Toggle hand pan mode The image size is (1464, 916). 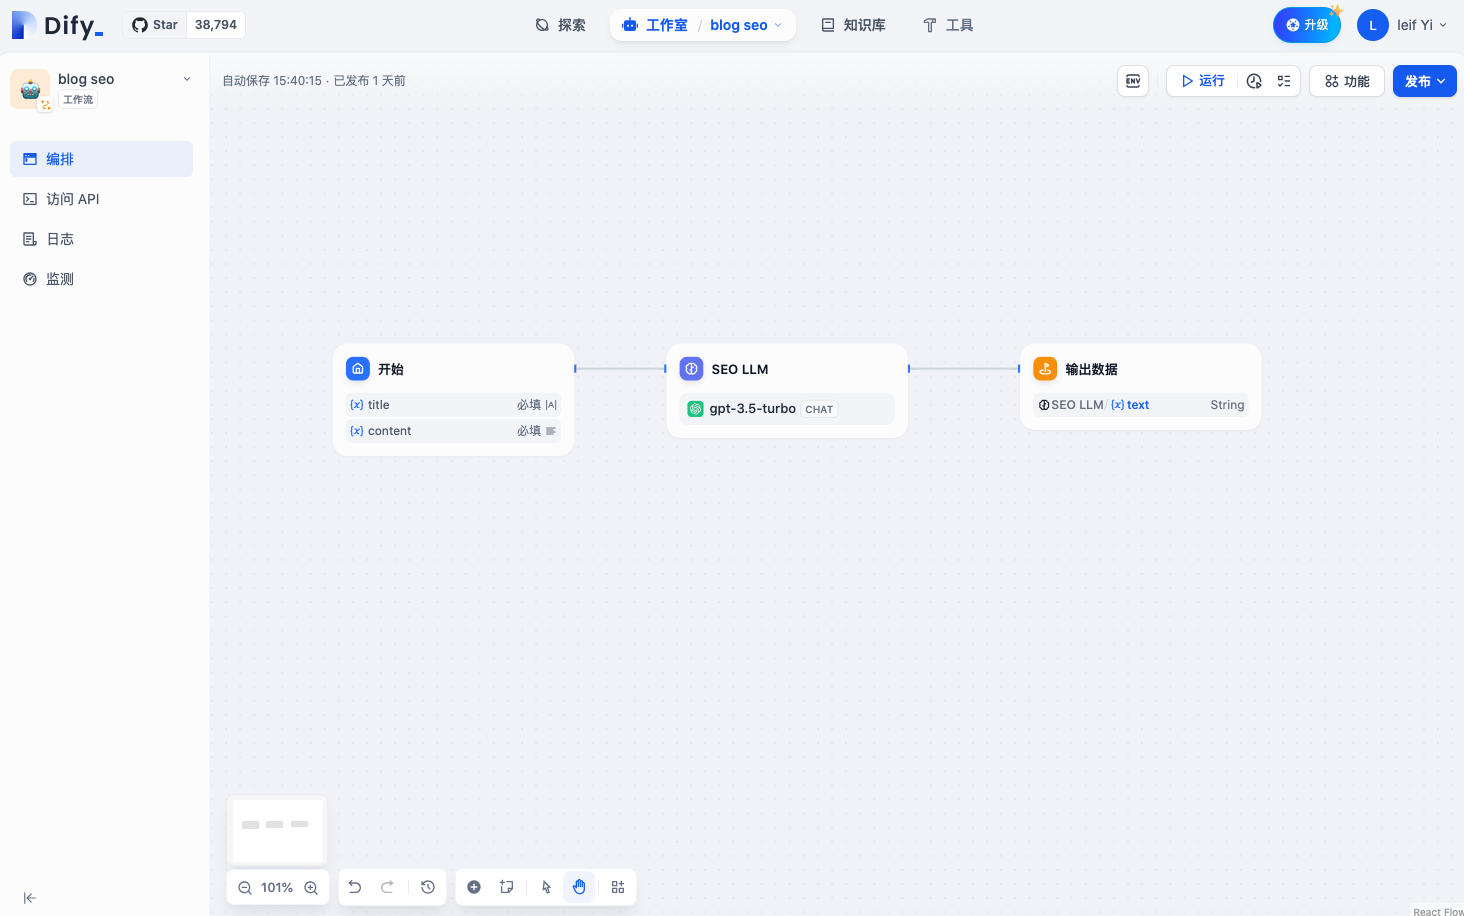[579, 887]
